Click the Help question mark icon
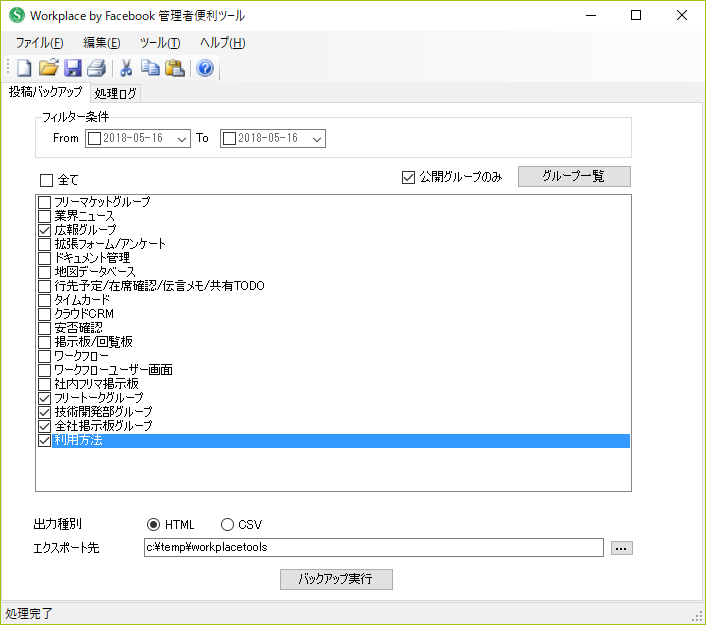This screenshot has width=706, height=625. click(x=205, y=68)
